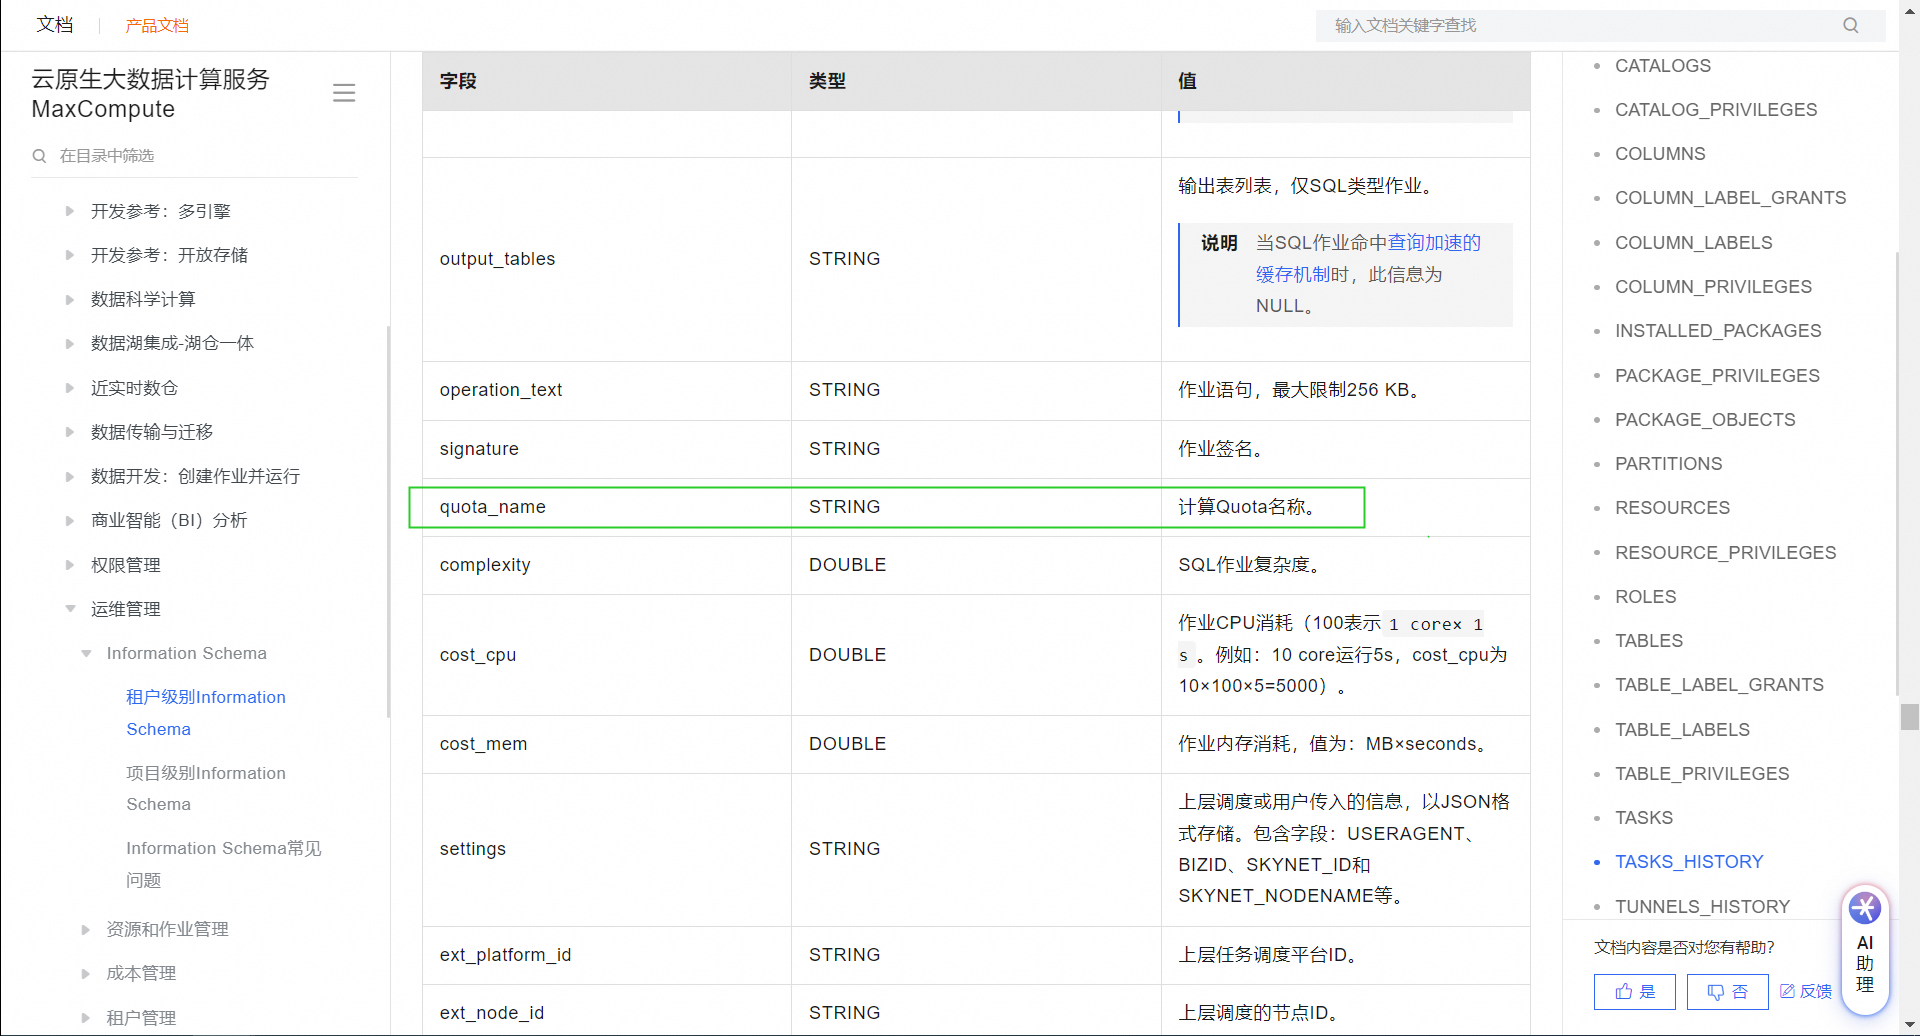The width and height of the screenshot is (1920, 1036).
Task: Click thumbs-up '是' helpful button
Action: pos(1635,991)
